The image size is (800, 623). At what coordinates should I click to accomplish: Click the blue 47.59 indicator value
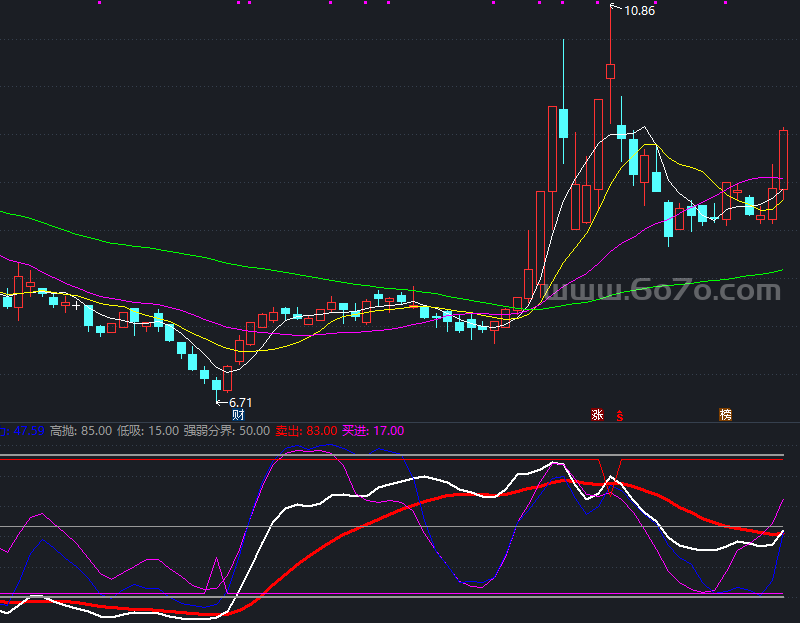(29, 431)
